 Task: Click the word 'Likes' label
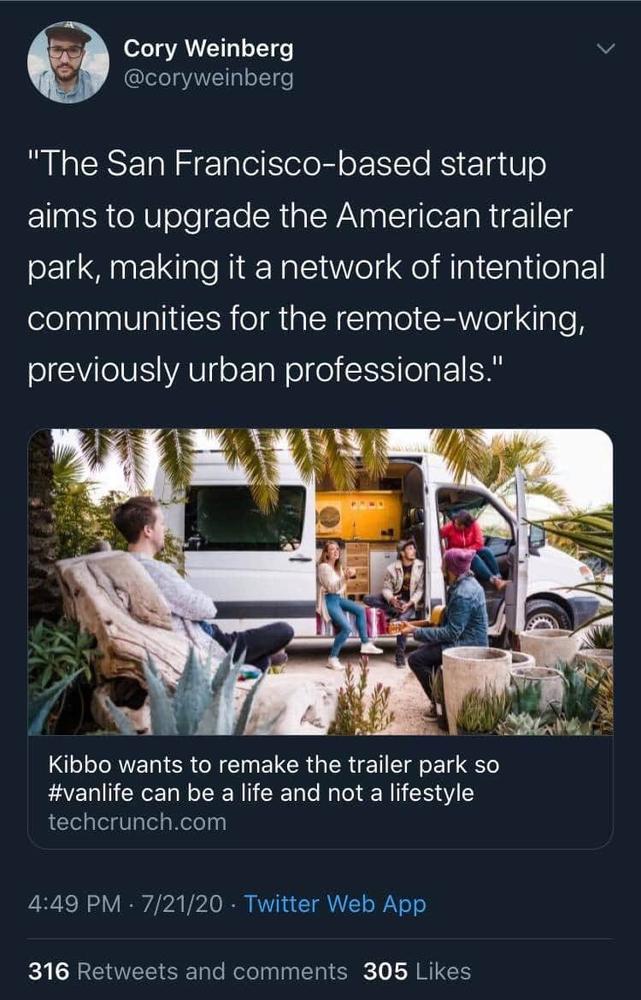tap(443, 971)
